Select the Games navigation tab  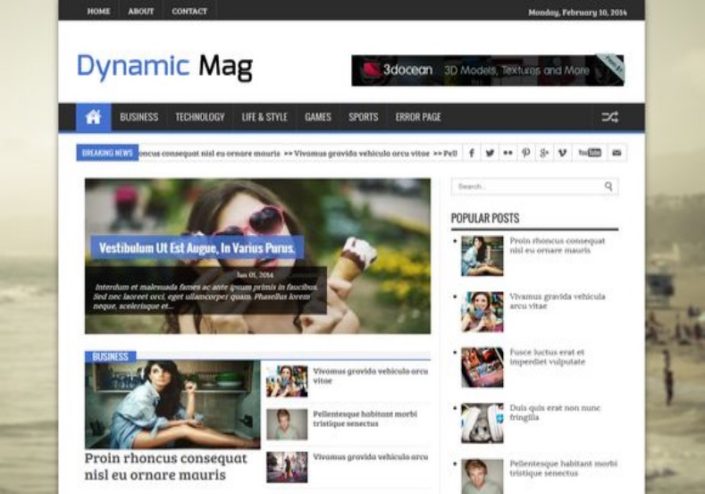click(318, 117)
